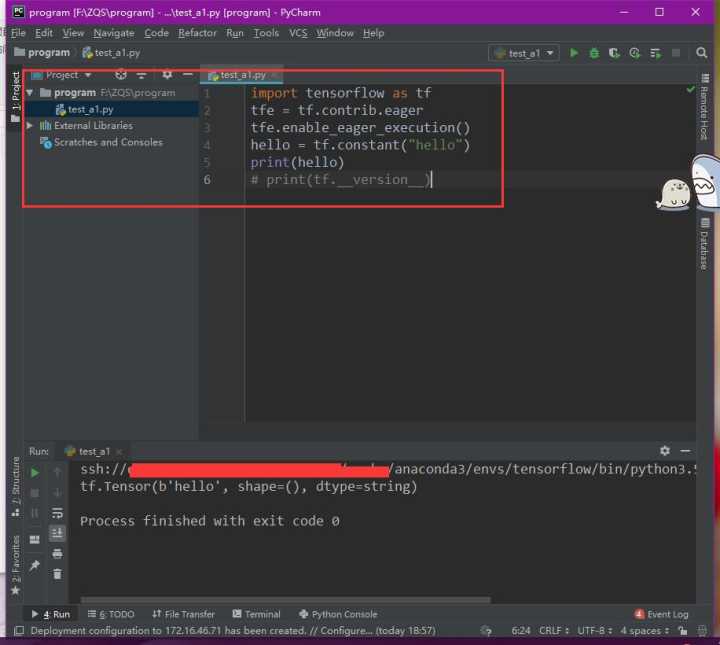Toggle soft-wrap in Run console
Image resolution: width=720 pixels, height=645 pixels.
[57, 513]
